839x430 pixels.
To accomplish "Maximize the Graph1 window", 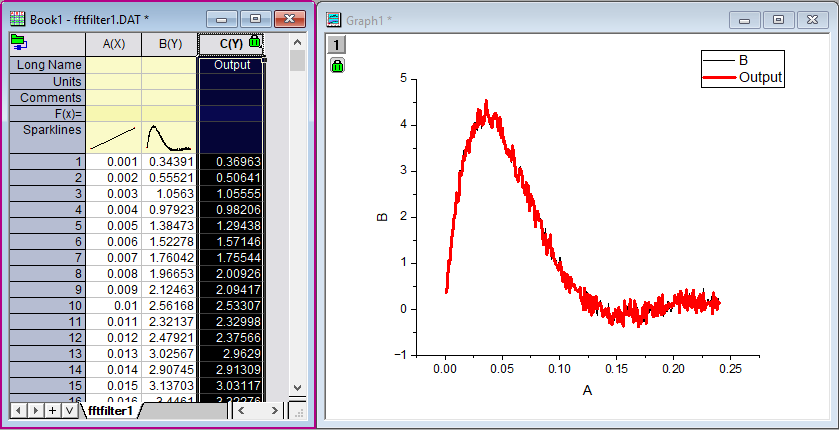I will 778,19.
